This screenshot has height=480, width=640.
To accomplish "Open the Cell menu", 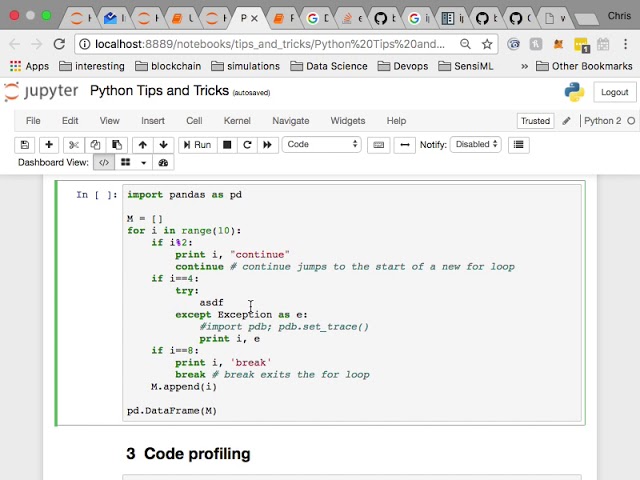I will pyautogui.click(x=194, y=121).
